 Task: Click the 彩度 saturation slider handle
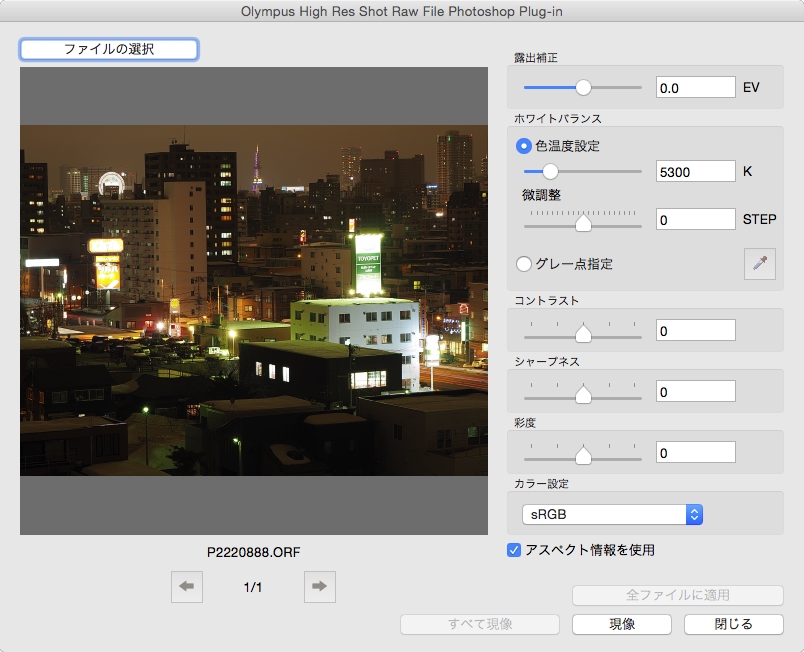tap(583, 455)
